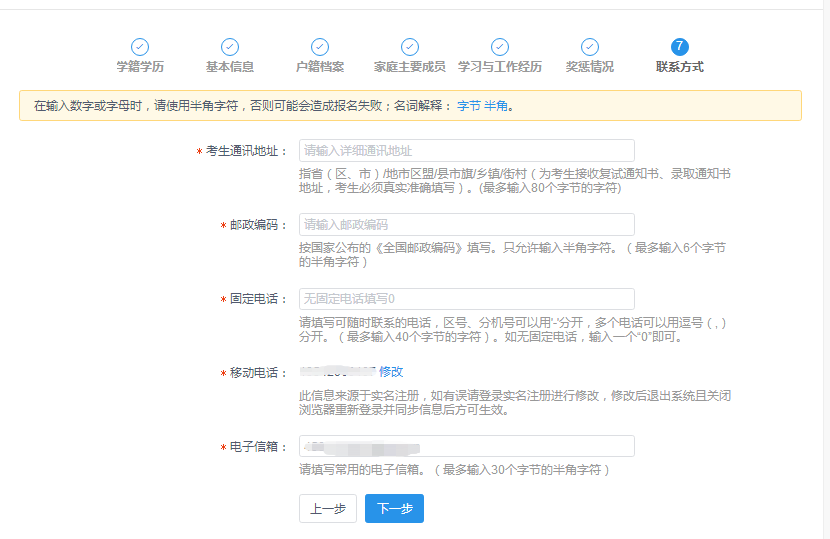
Task: Go to the 户籍档案 step label
Action: [320, 67]
